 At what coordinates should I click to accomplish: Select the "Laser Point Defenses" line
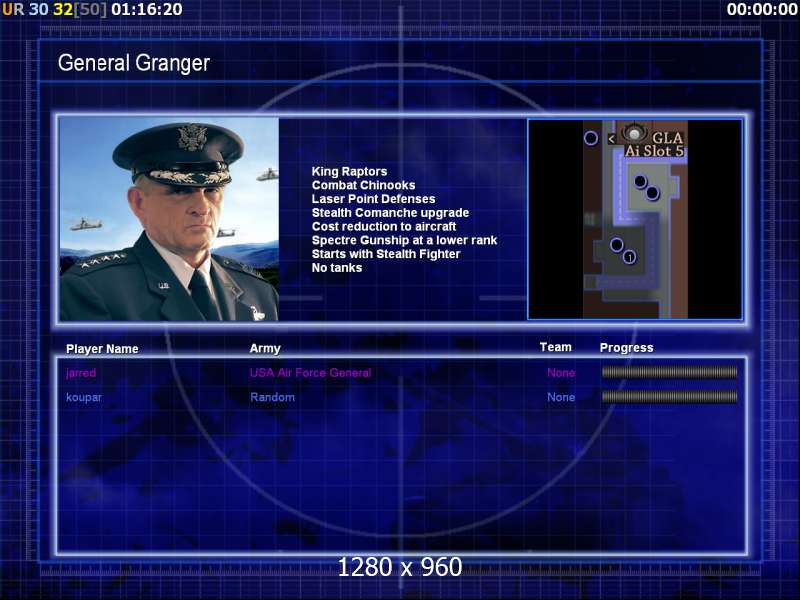(373, 199)
